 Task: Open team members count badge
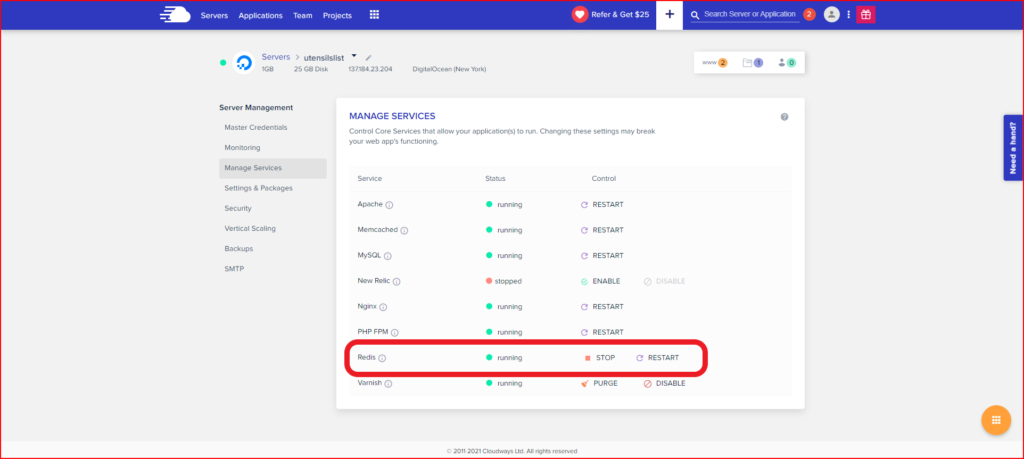point(786,63)
